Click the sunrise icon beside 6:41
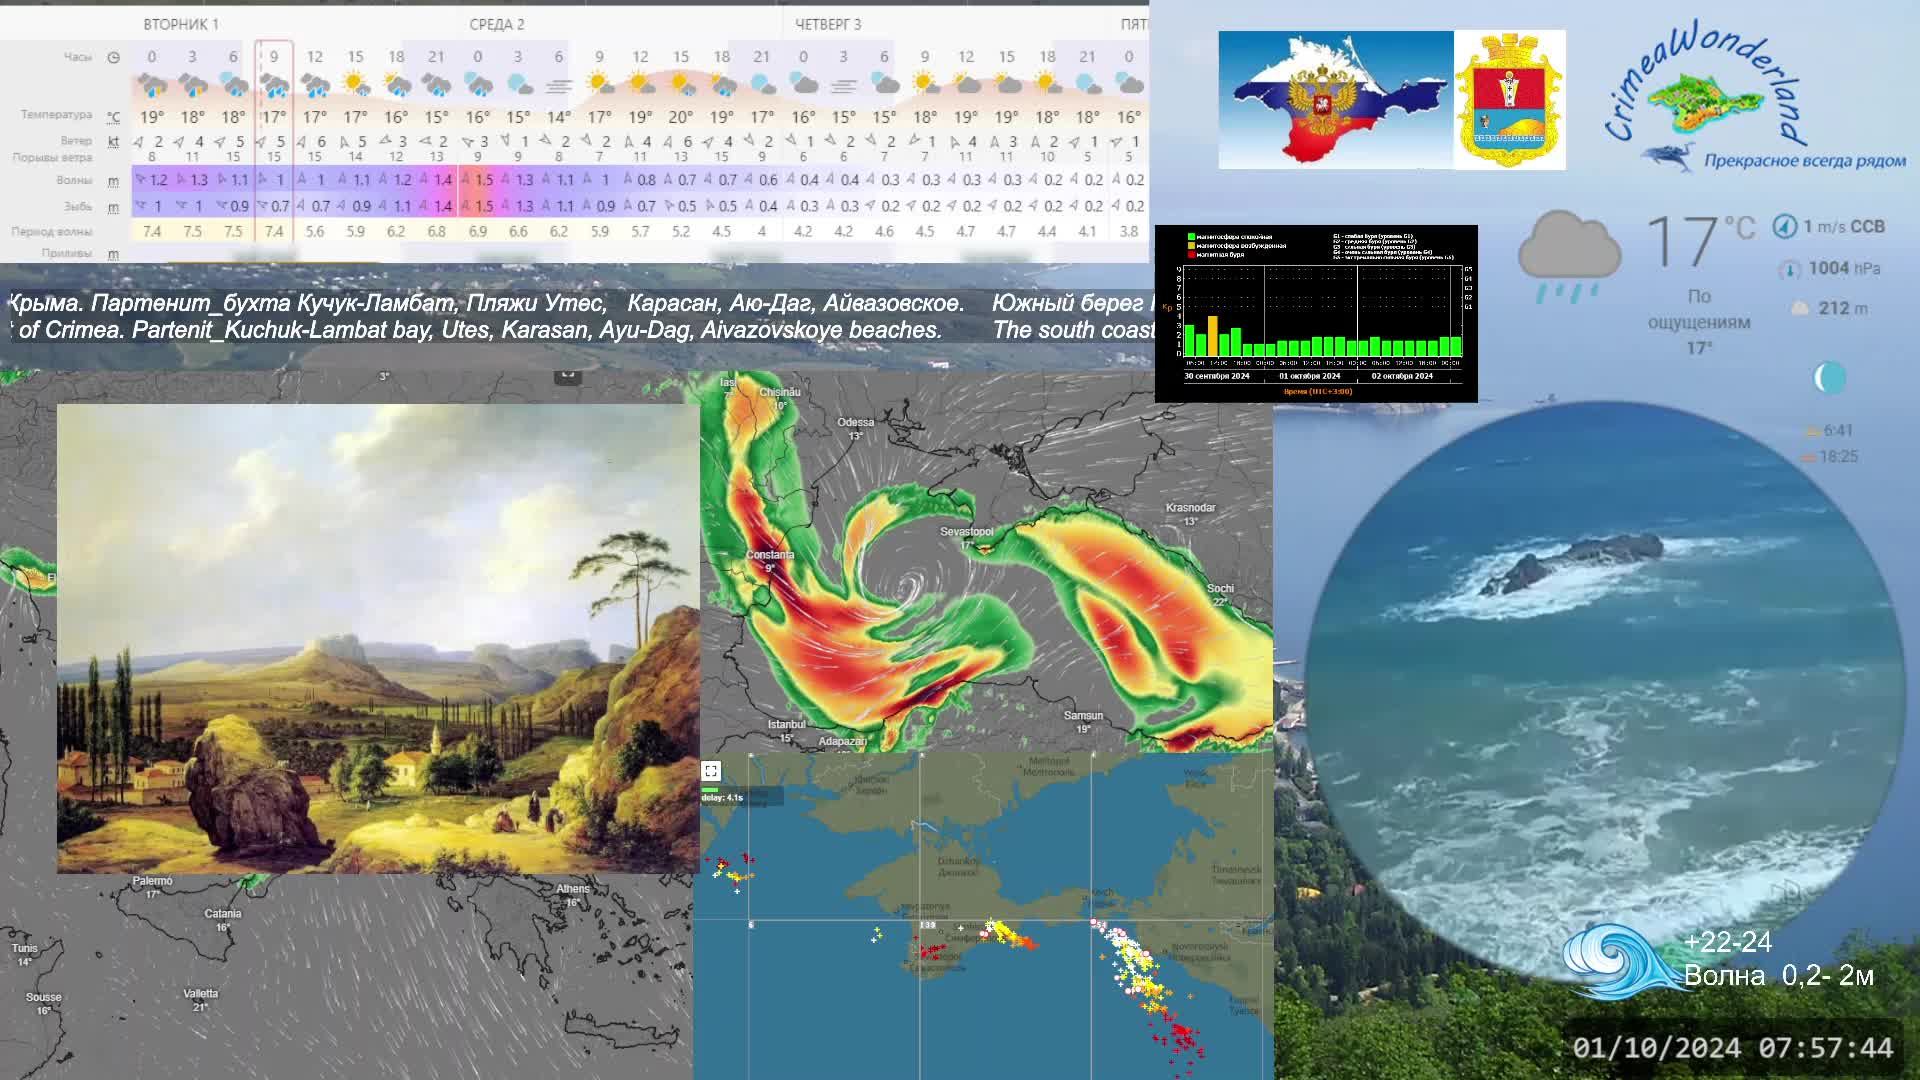This screenshot has height=1080, width=1920. [x=1811, y=431]
